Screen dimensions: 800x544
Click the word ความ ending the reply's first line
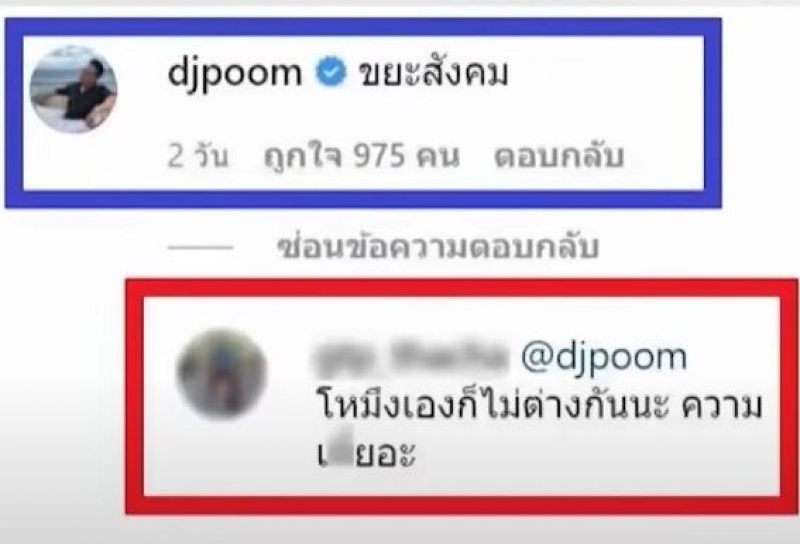(722, 408)
